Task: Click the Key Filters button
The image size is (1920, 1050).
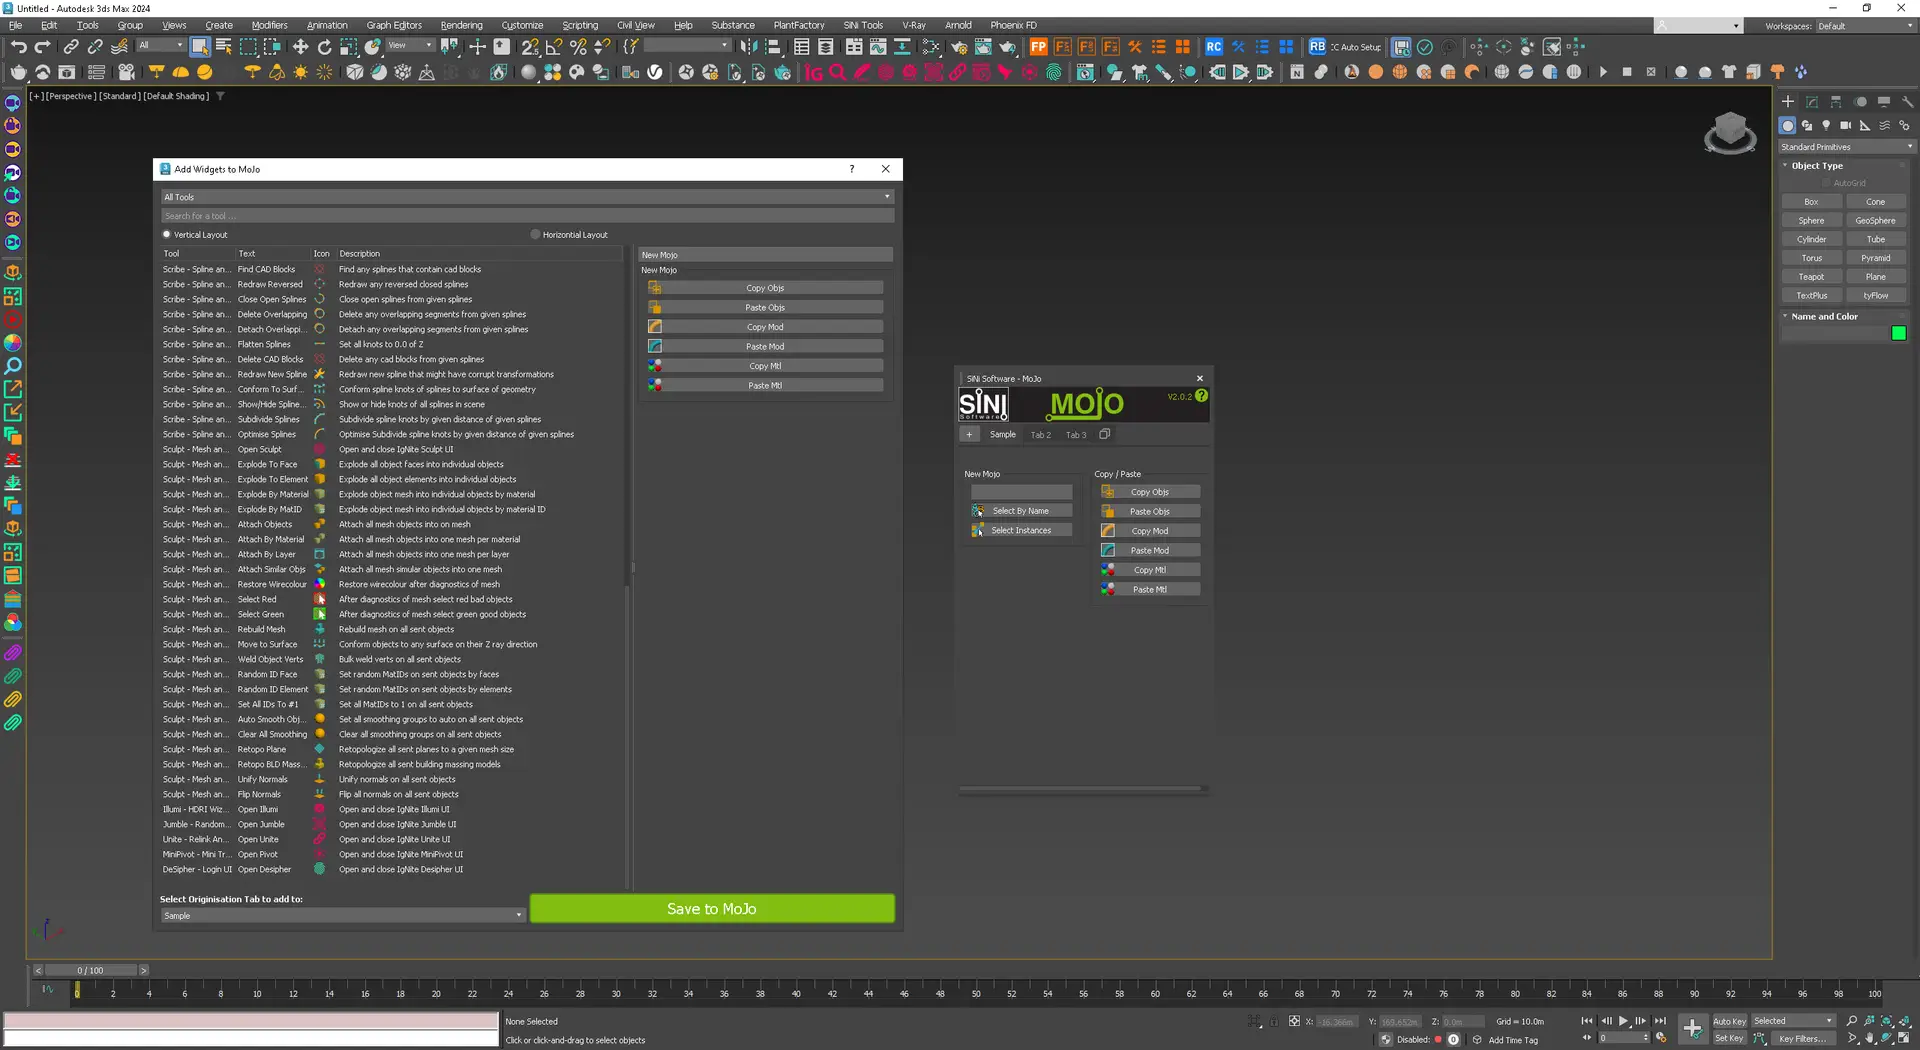Action: 1801,1039
